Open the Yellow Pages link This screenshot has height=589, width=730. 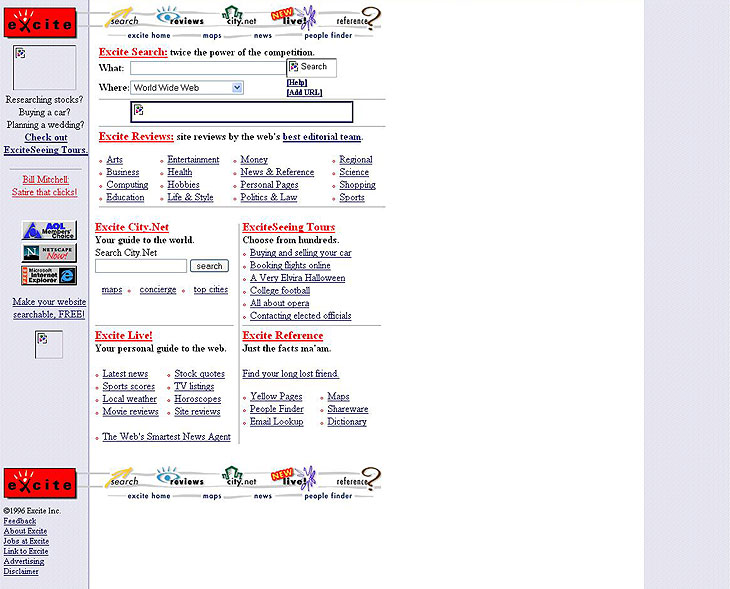coord(276,397)
